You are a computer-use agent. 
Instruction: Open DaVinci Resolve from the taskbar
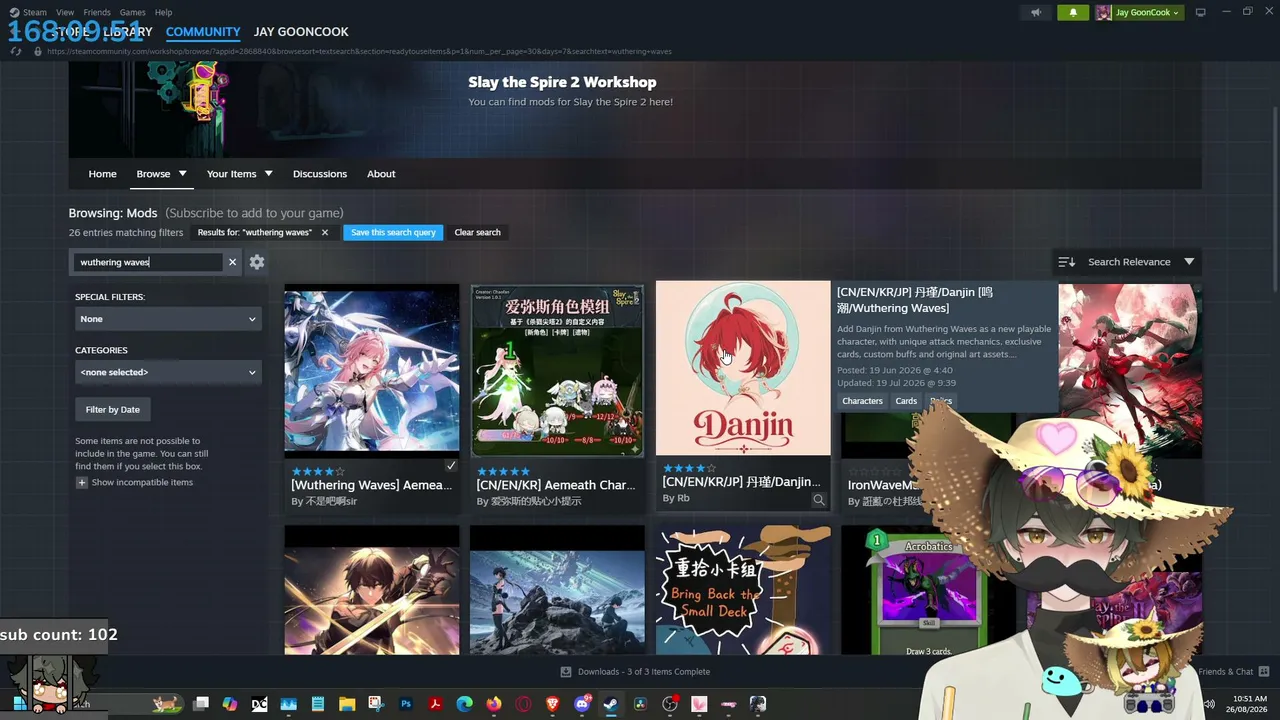point(640,704)
